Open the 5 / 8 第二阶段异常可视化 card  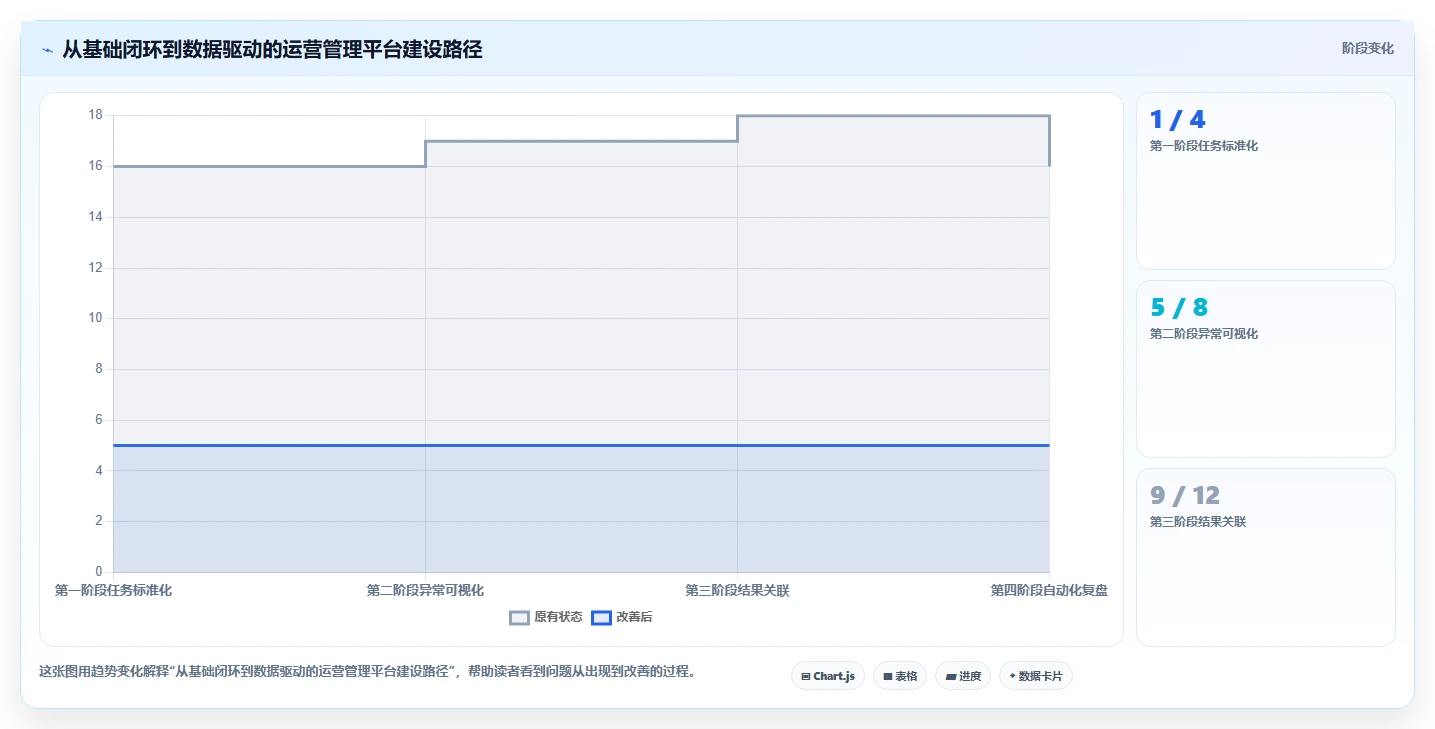1265,369
